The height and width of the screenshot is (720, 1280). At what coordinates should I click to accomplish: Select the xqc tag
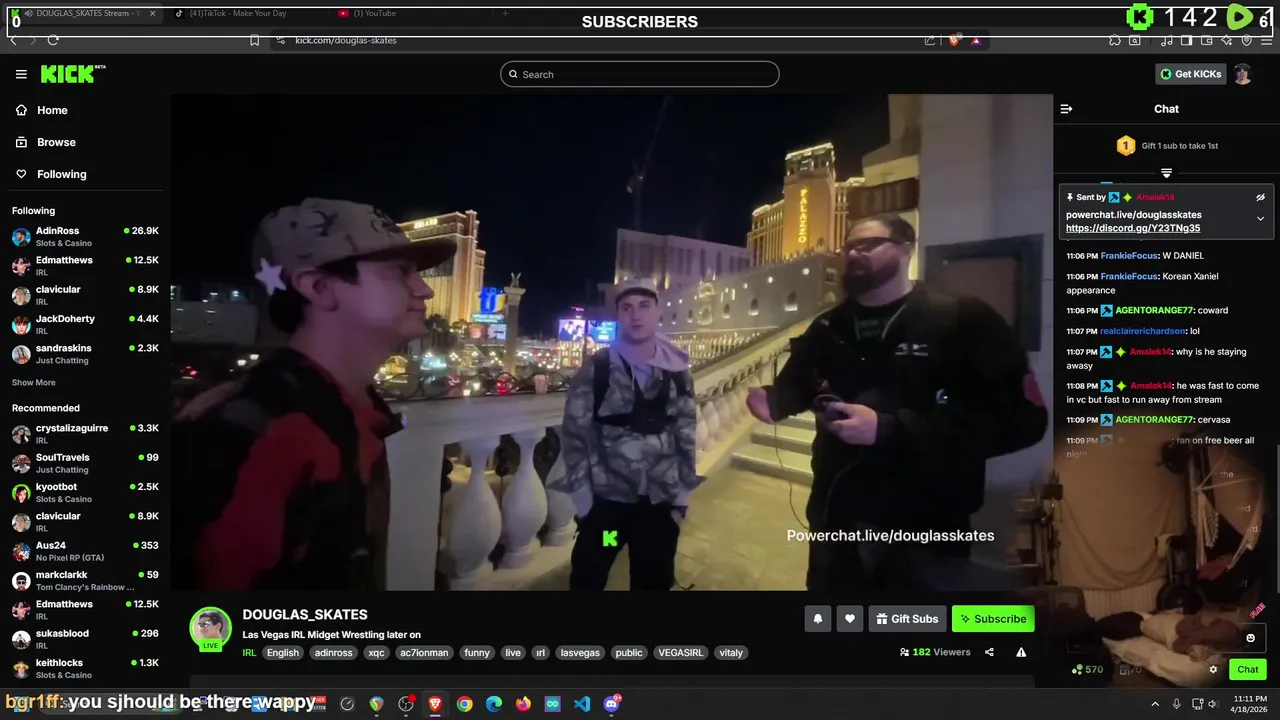pyautogui.click(x=376, y=653)
